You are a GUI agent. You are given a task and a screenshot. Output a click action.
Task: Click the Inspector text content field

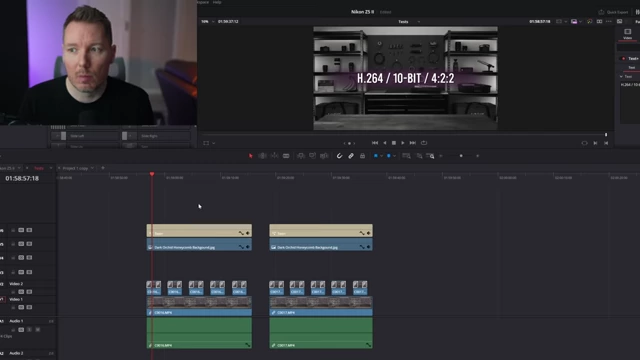[630, 102]
